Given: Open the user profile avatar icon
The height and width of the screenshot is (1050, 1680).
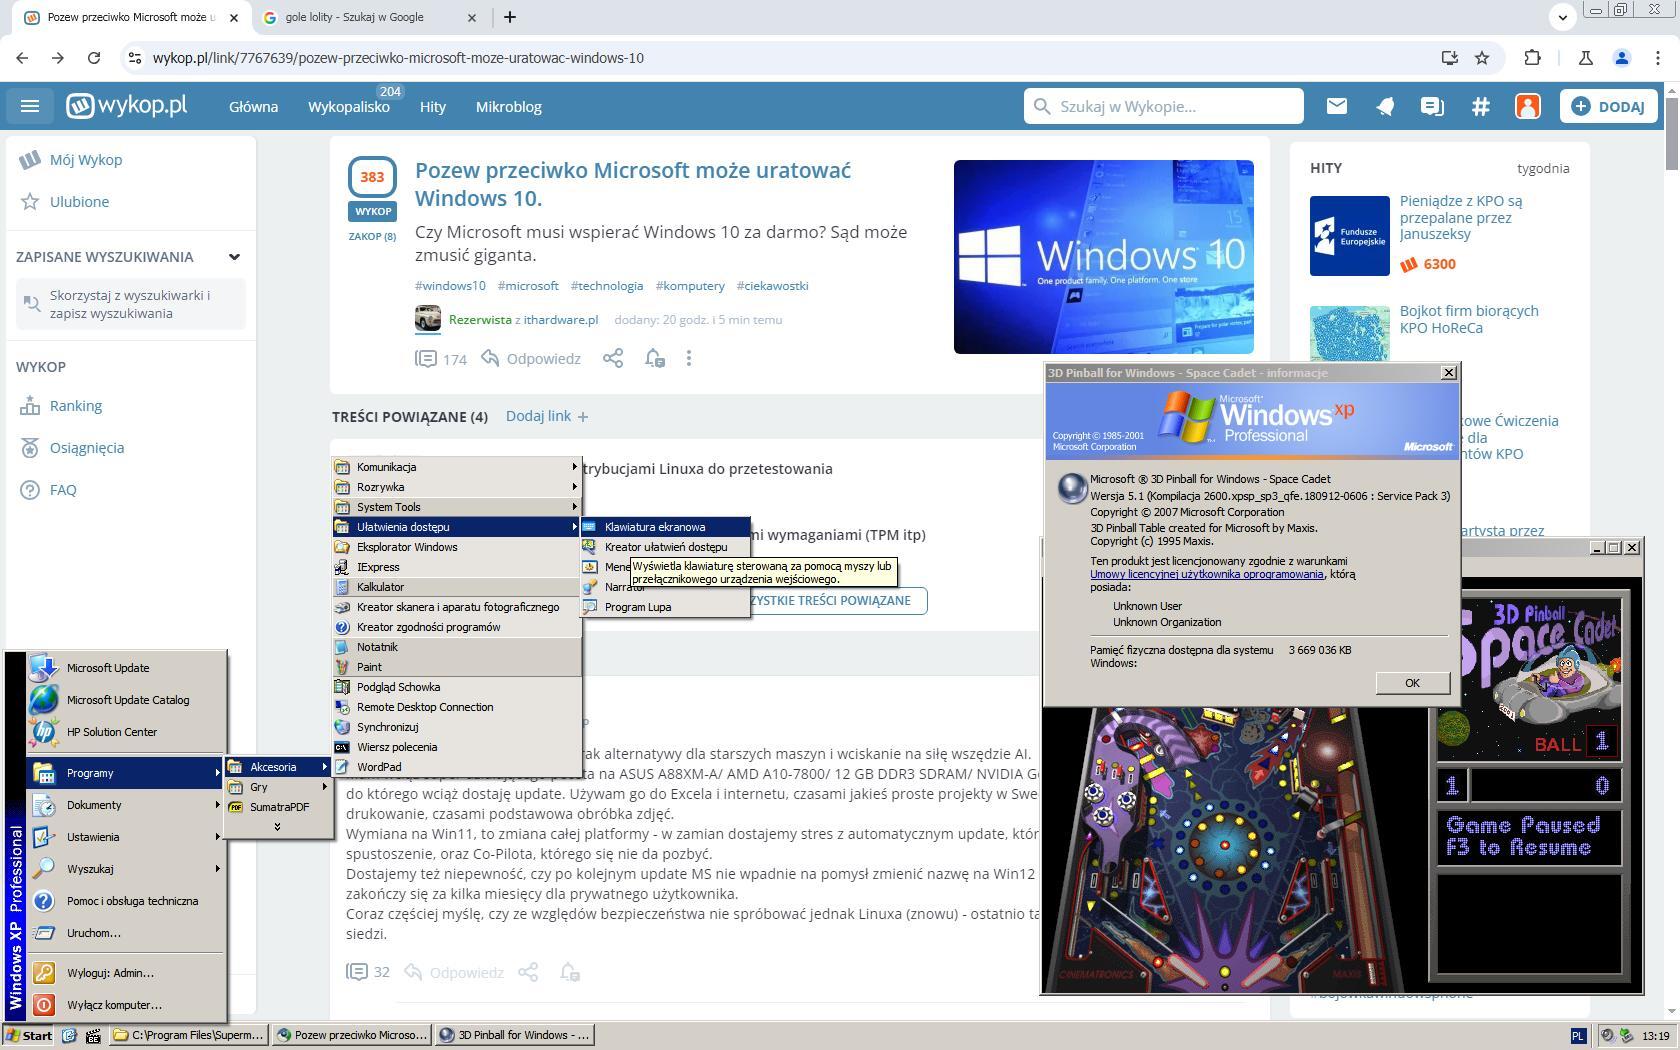Looking at the screenshot, I should point(1527,106).
